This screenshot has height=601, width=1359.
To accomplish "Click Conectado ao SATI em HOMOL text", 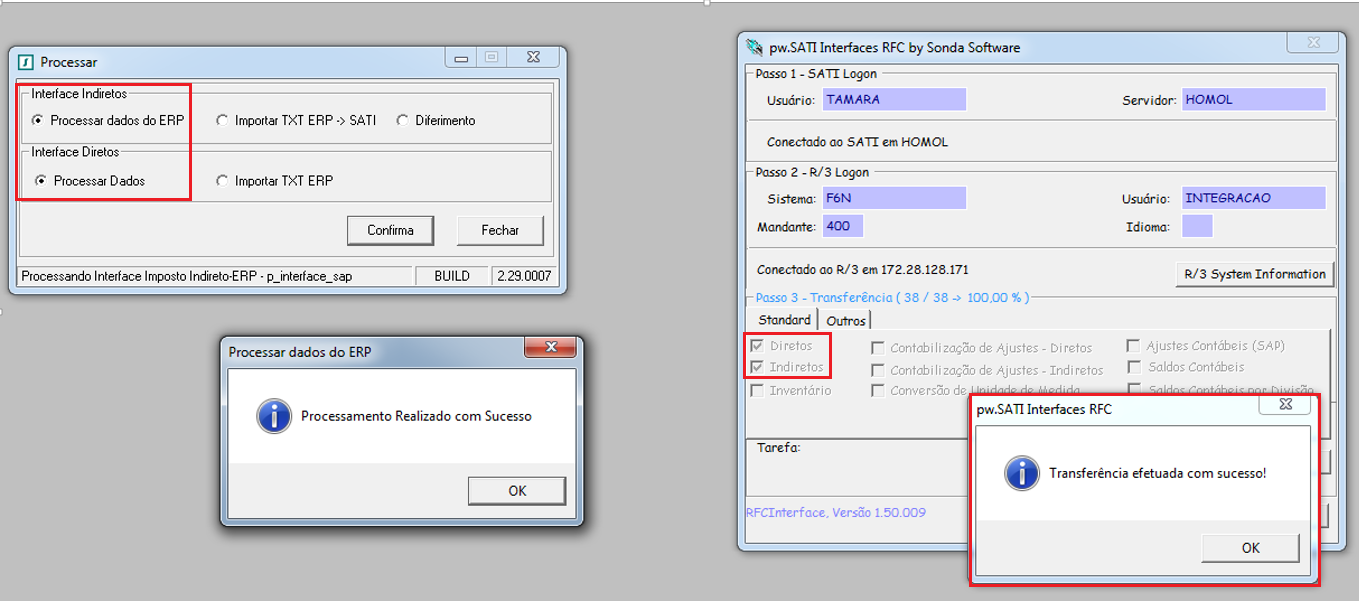I will 857,142.
